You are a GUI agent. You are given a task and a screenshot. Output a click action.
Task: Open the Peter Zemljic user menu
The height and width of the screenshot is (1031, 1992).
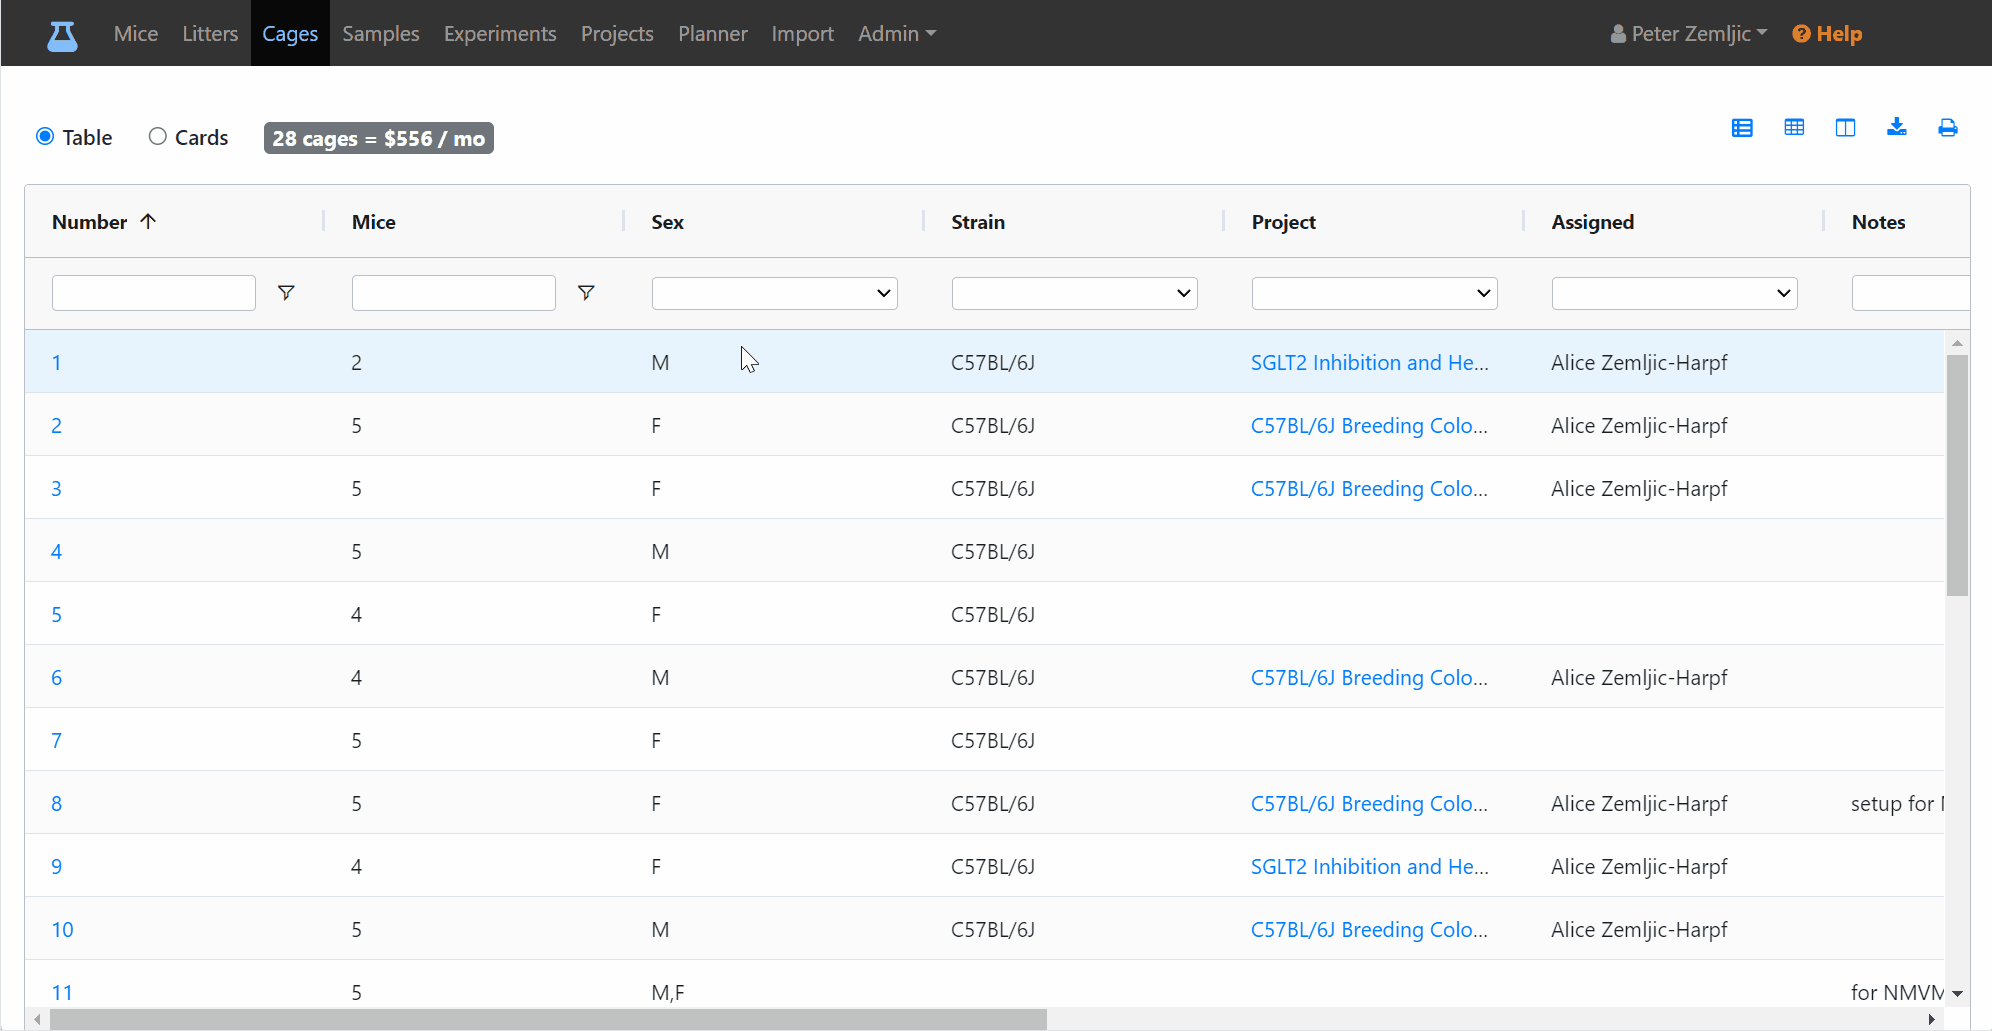(x=1689, y=34)
